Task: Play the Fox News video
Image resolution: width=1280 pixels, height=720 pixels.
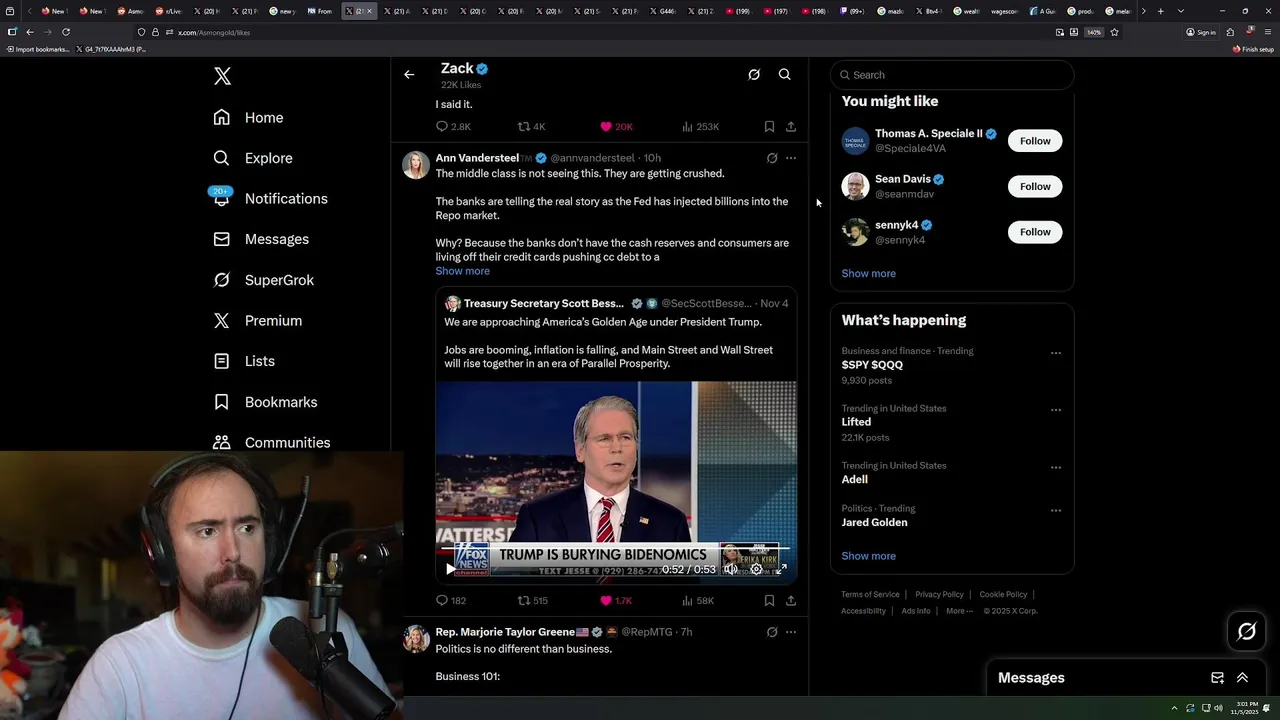Action: [450, 569]
